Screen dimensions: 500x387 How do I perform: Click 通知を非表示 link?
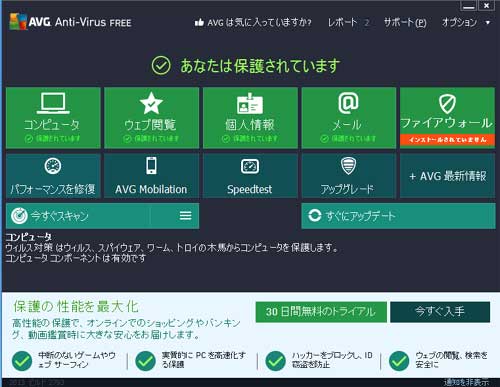[x=466, y=382]
